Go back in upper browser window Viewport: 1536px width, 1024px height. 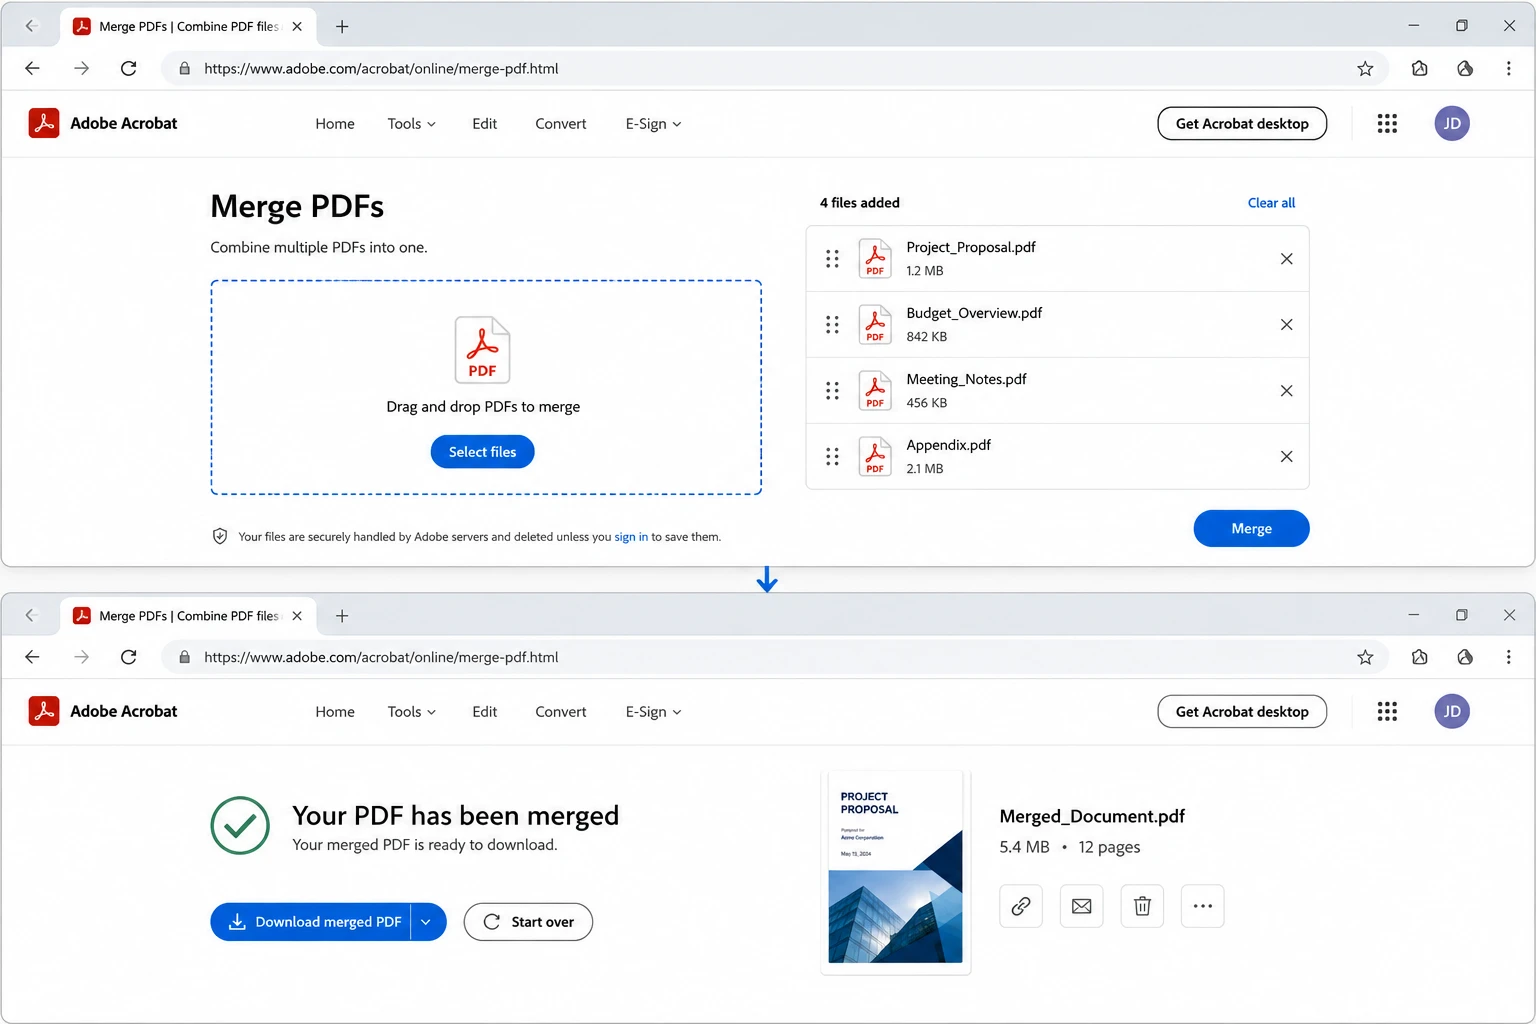(x=32, y=69)
